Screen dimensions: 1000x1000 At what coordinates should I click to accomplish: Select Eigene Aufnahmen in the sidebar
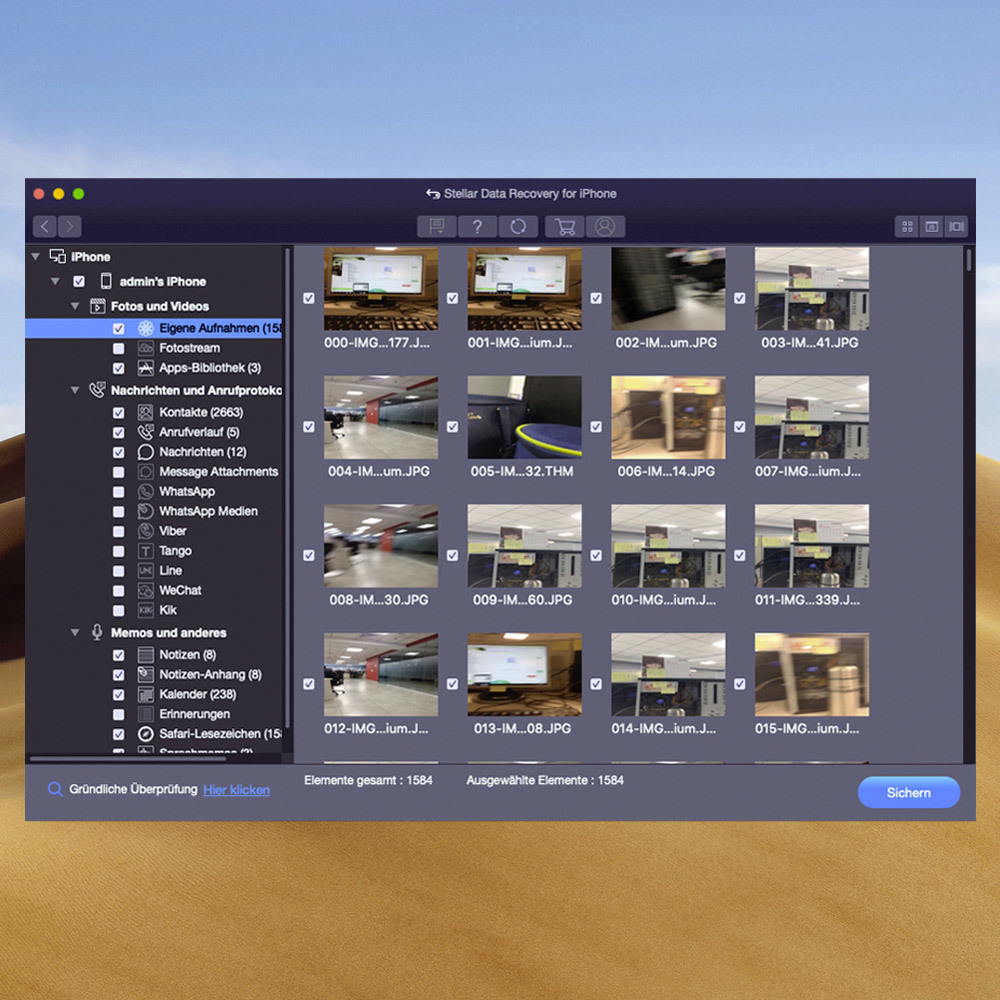coord(154,328)
